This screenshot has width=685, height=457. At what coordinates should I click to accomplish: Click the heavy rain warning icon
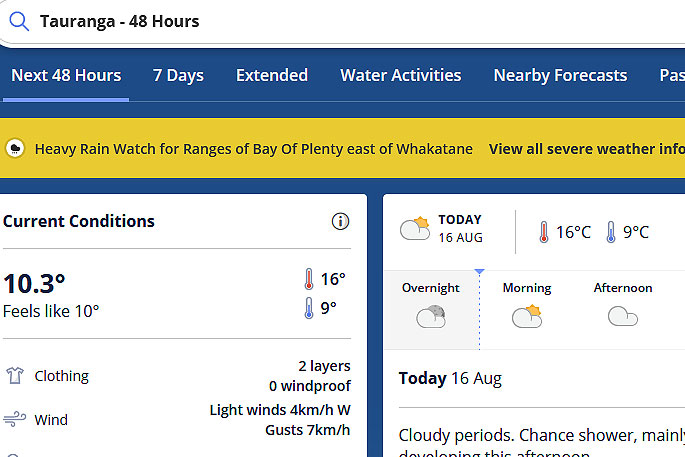click(15, 149)
